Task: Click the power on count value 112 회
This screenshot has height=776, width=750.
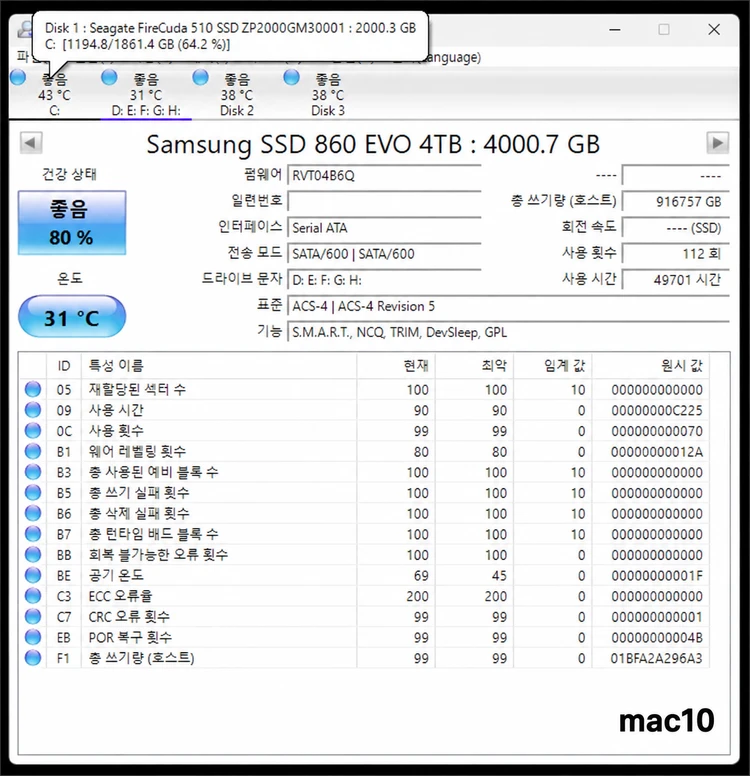Action: point(676,254)
